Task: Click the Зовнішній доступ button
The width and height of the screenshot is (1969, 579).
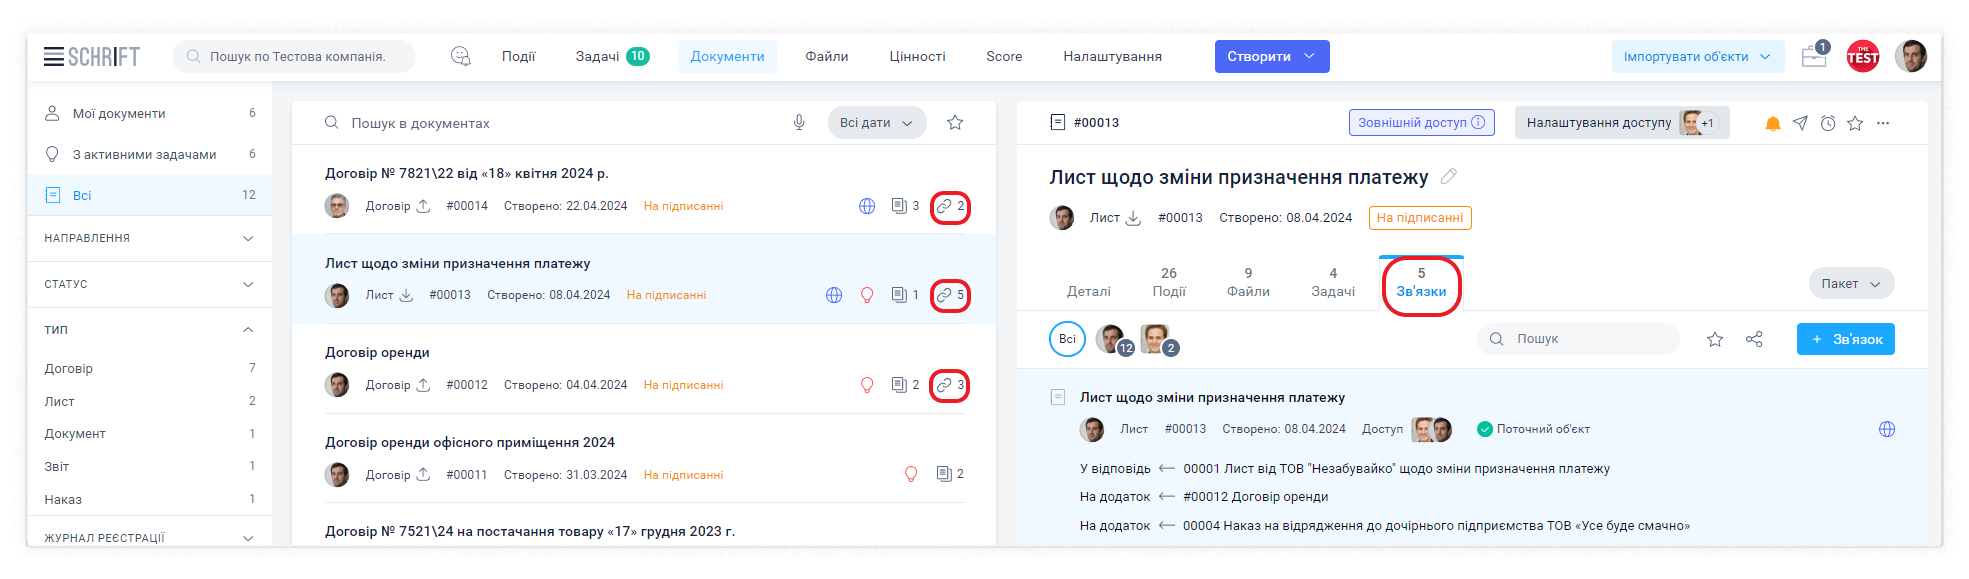Action: tap(1421, 123)
